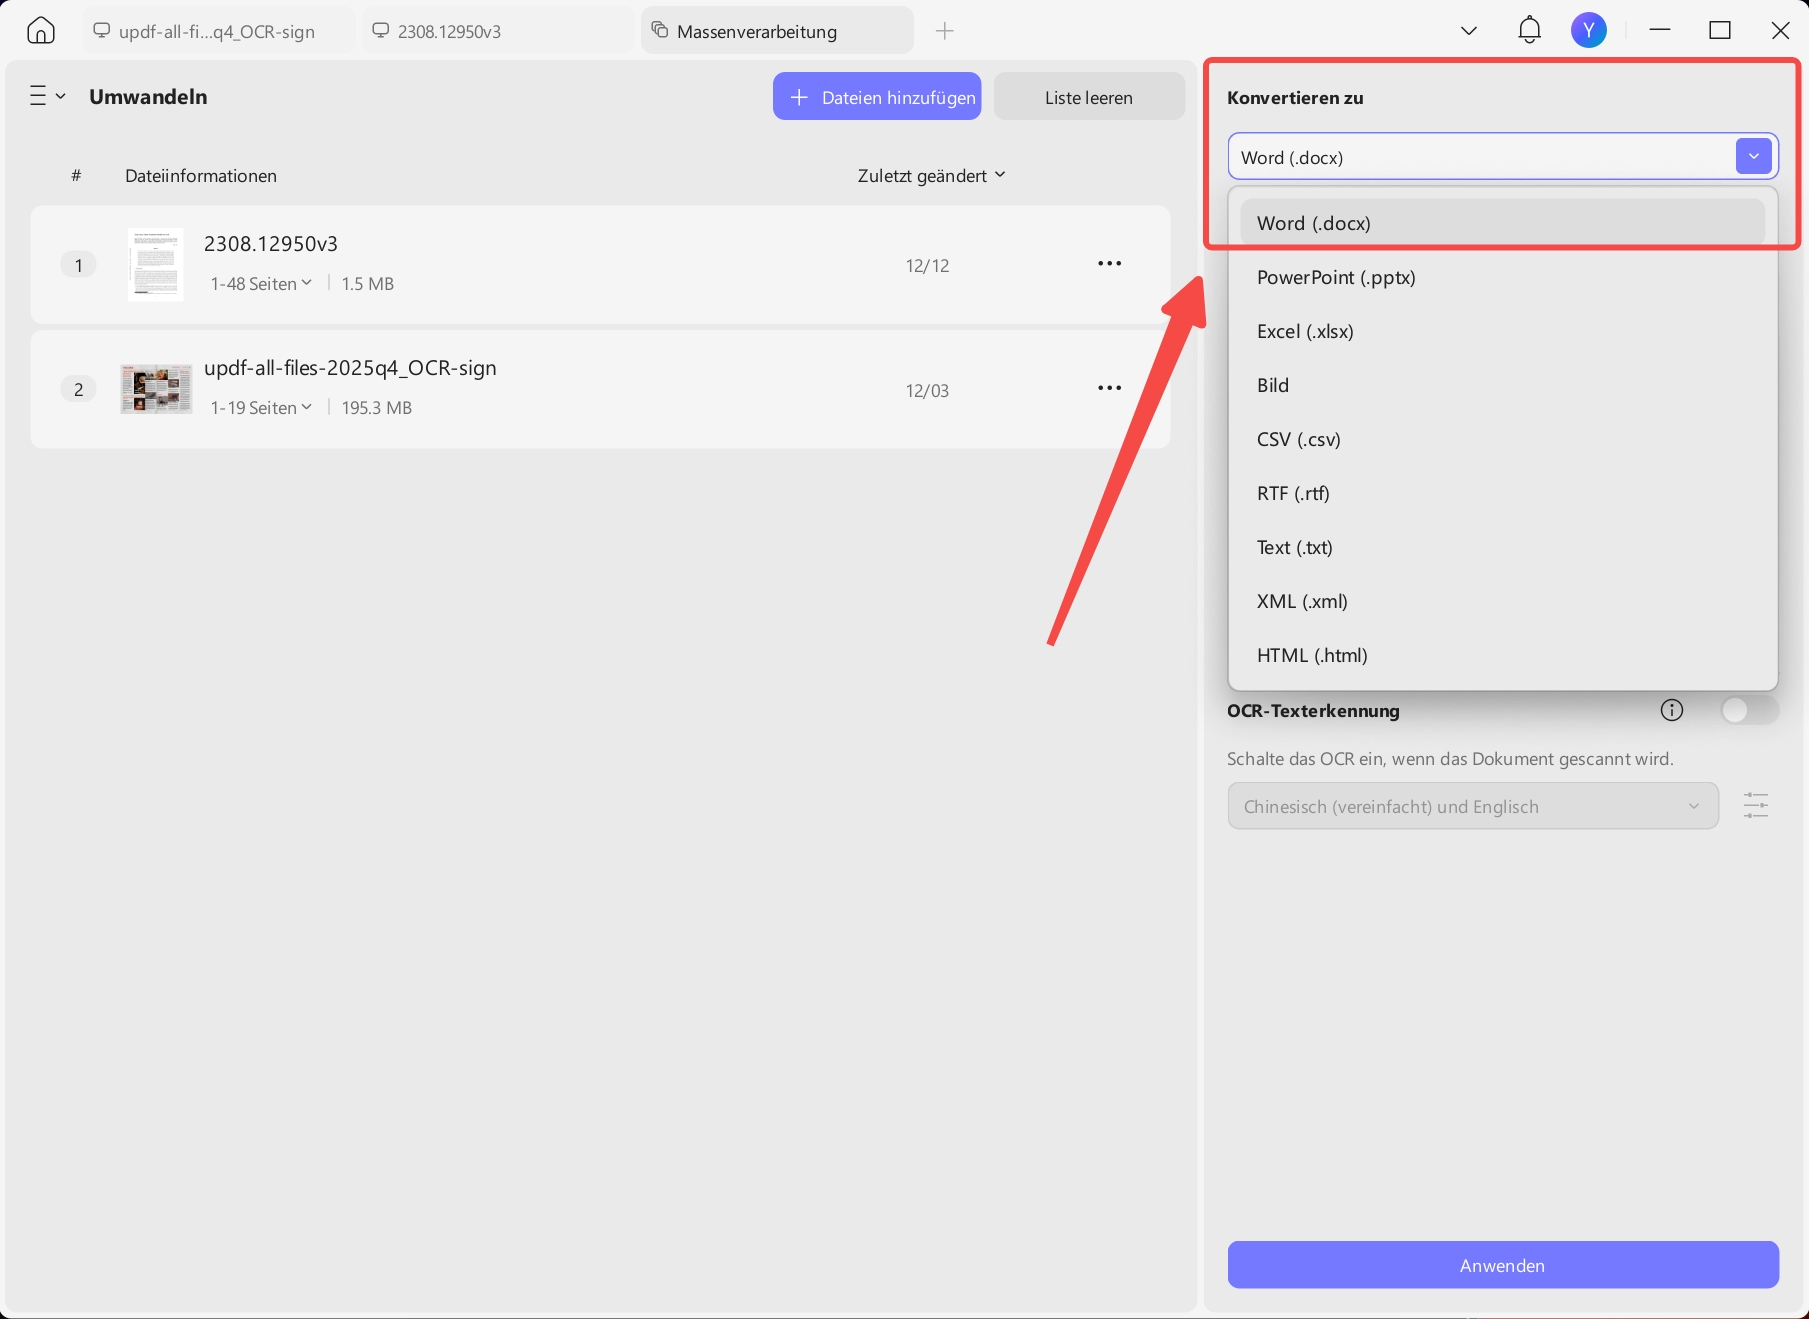1809x1319 pixels.
Task: Open the batch tools list menu icon
Action: point(47,96)
